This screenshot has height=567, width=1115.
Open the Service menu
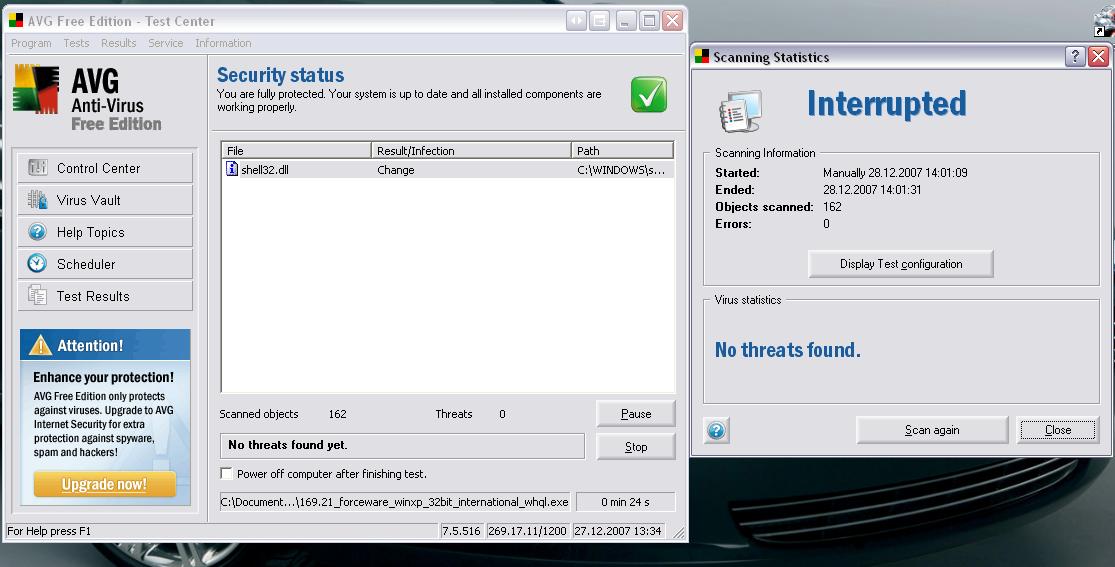[x=166, y=43]
